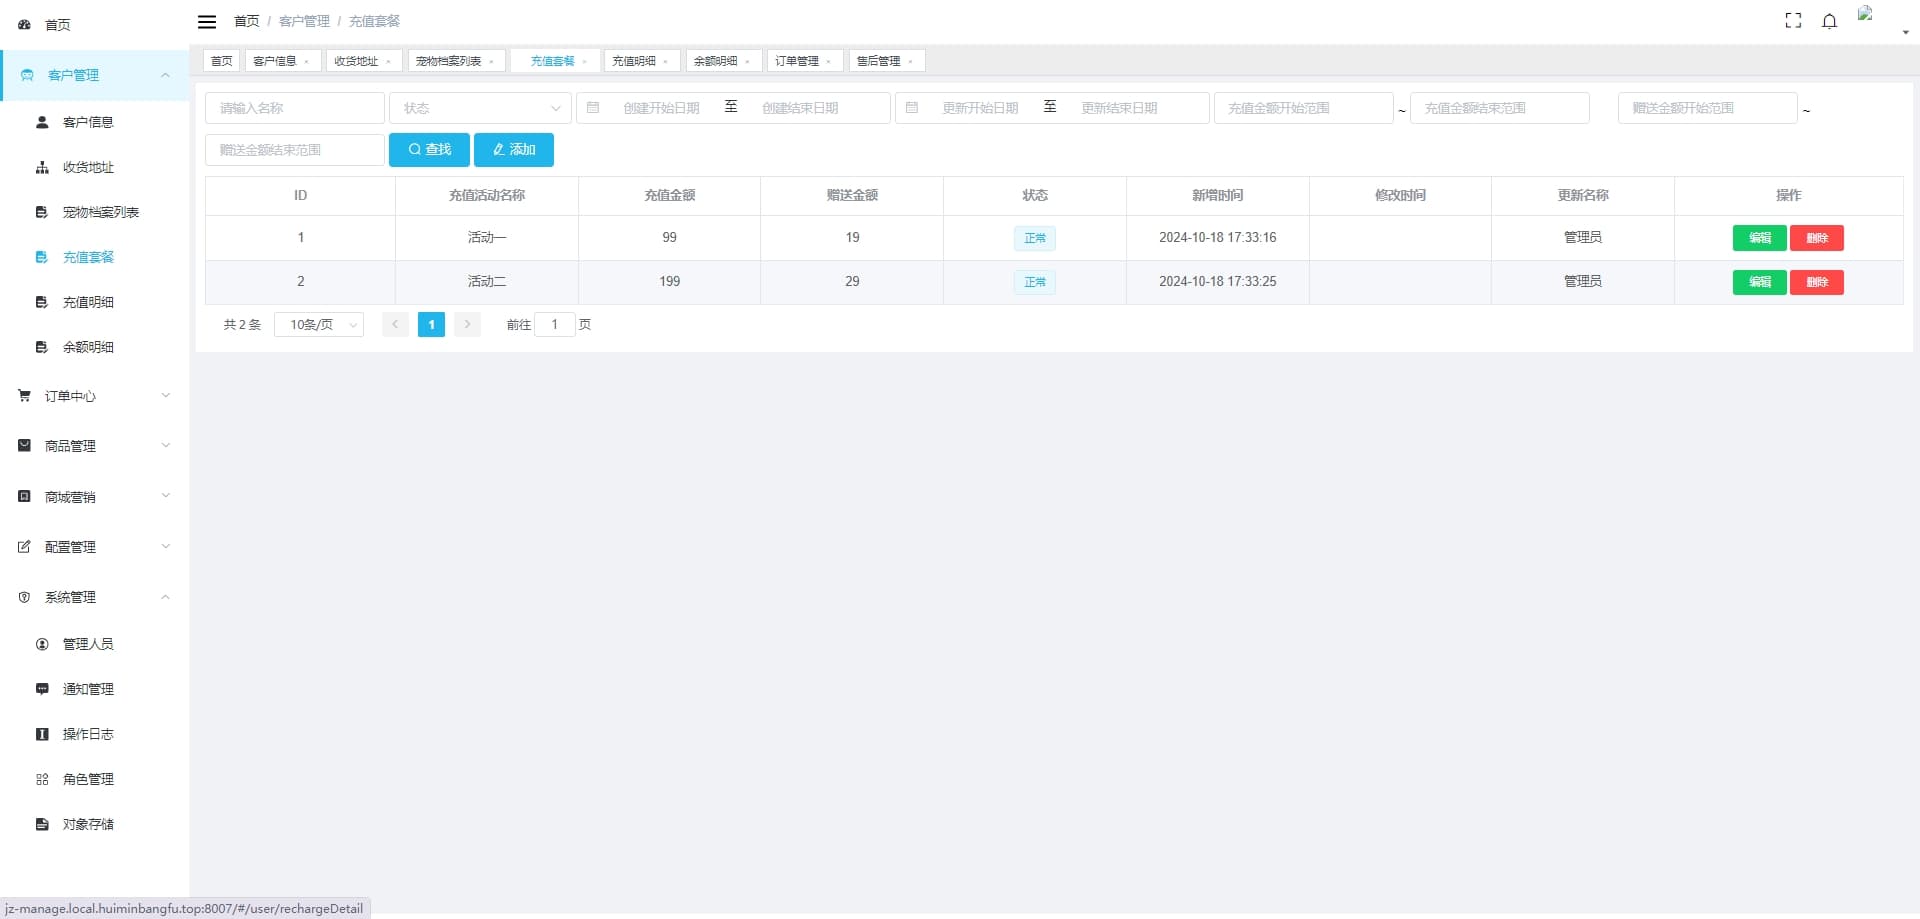
Task: Go to next page arrow
Action: pos(467,325)
